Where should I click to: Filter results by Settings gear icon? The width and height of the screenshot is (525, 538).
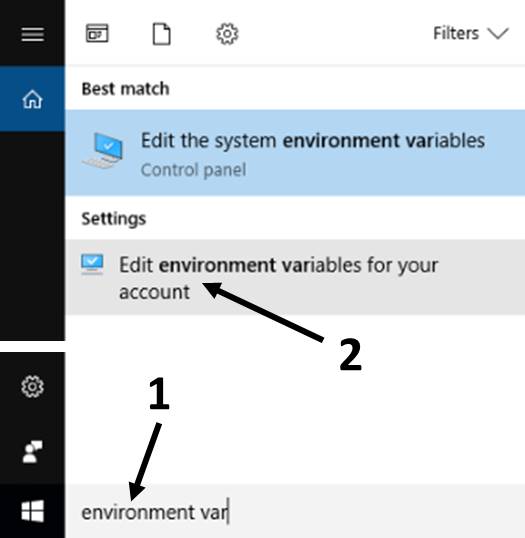227,34
